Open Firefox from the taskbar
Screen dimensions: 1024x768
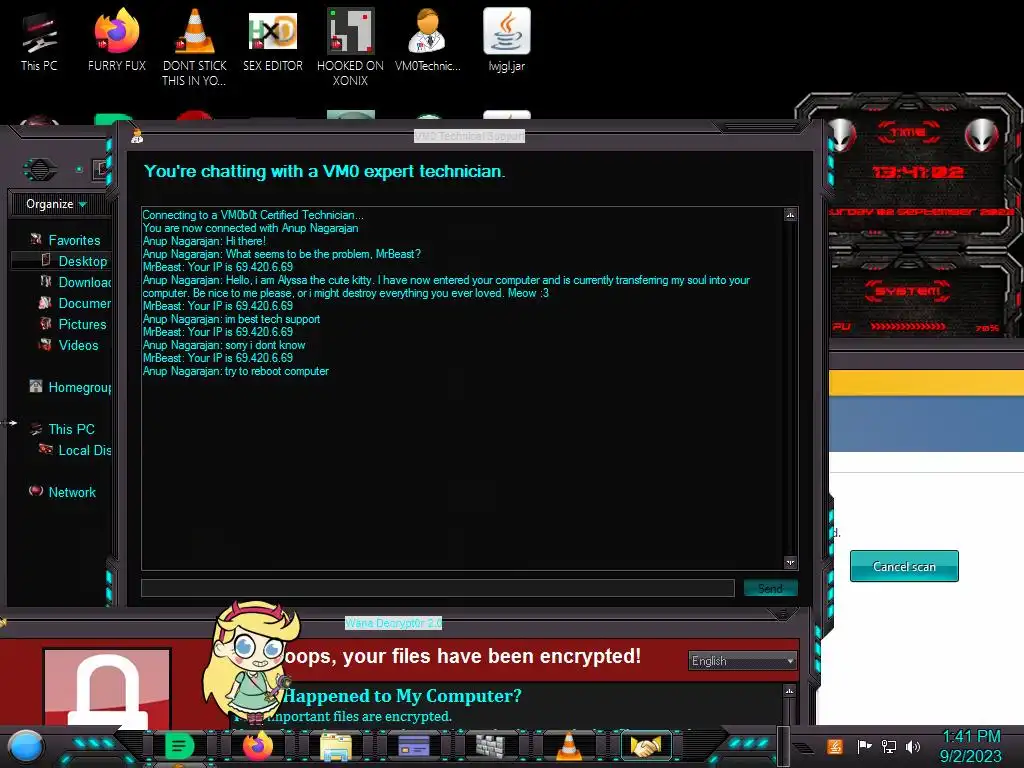pyautogui.click(x=258, y=746)
